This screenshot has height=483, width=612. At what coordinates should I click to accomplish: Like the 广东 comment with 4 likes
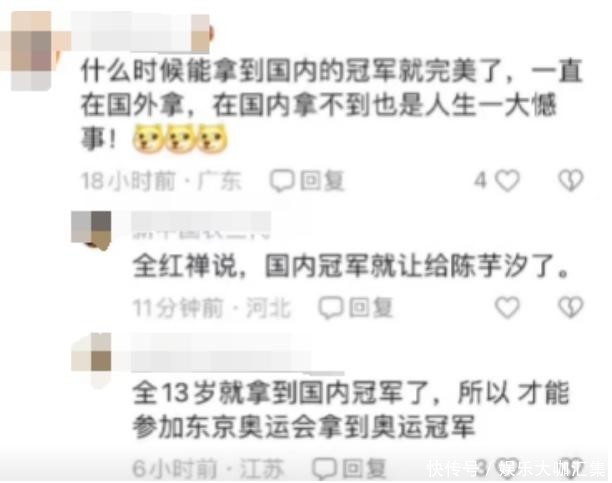[x=507, y=181]
